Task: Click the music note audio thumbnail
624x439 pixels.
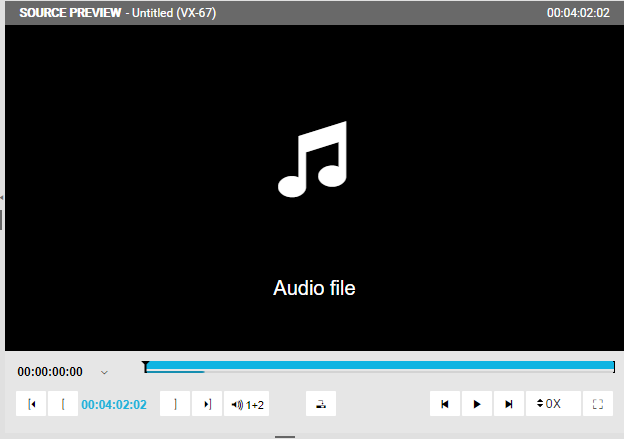Action: [x=313, y=159]
